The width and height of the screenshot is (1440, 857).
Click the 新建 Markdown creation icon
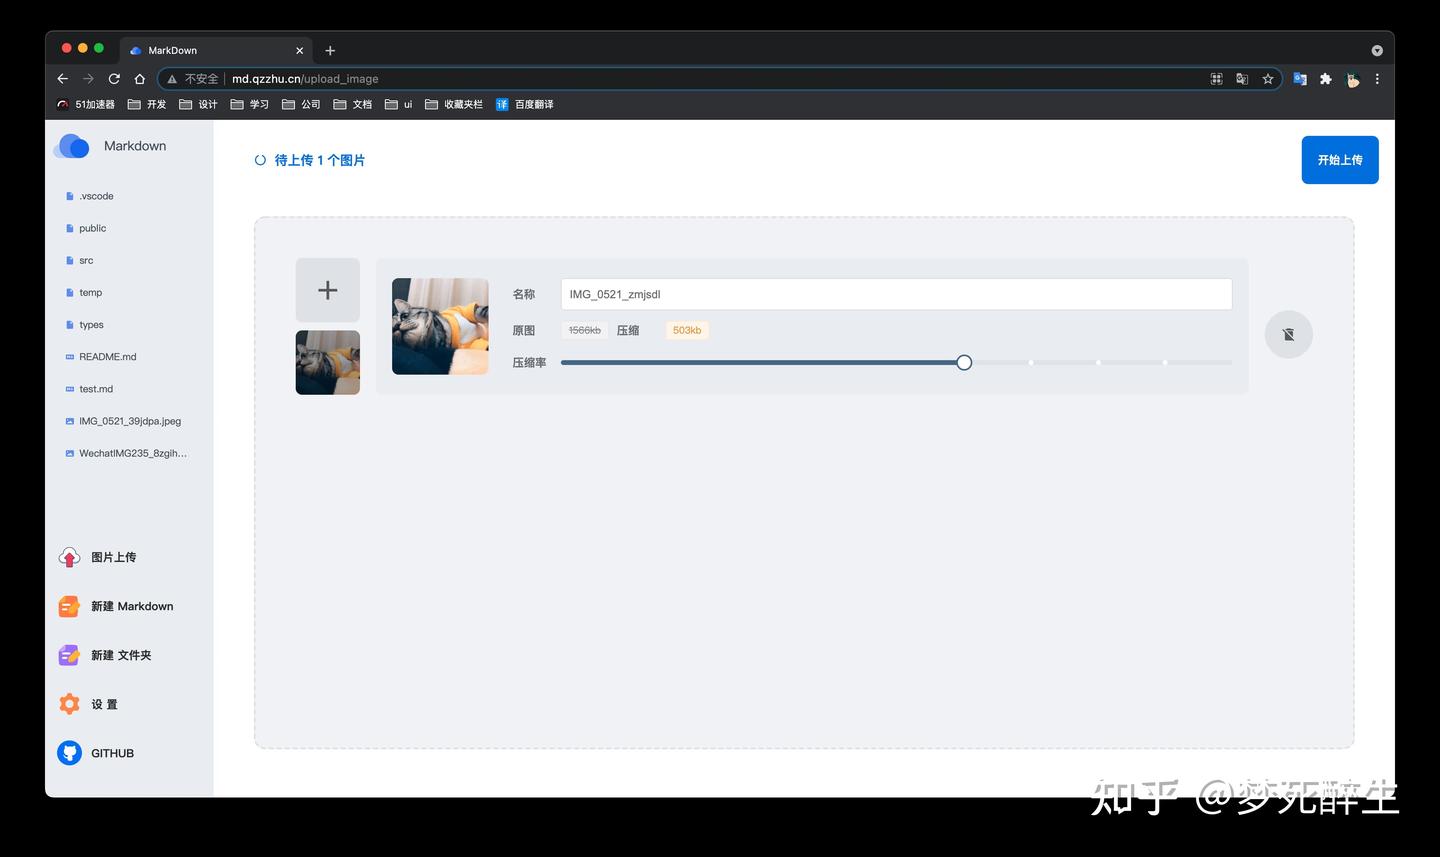point(69,606)
